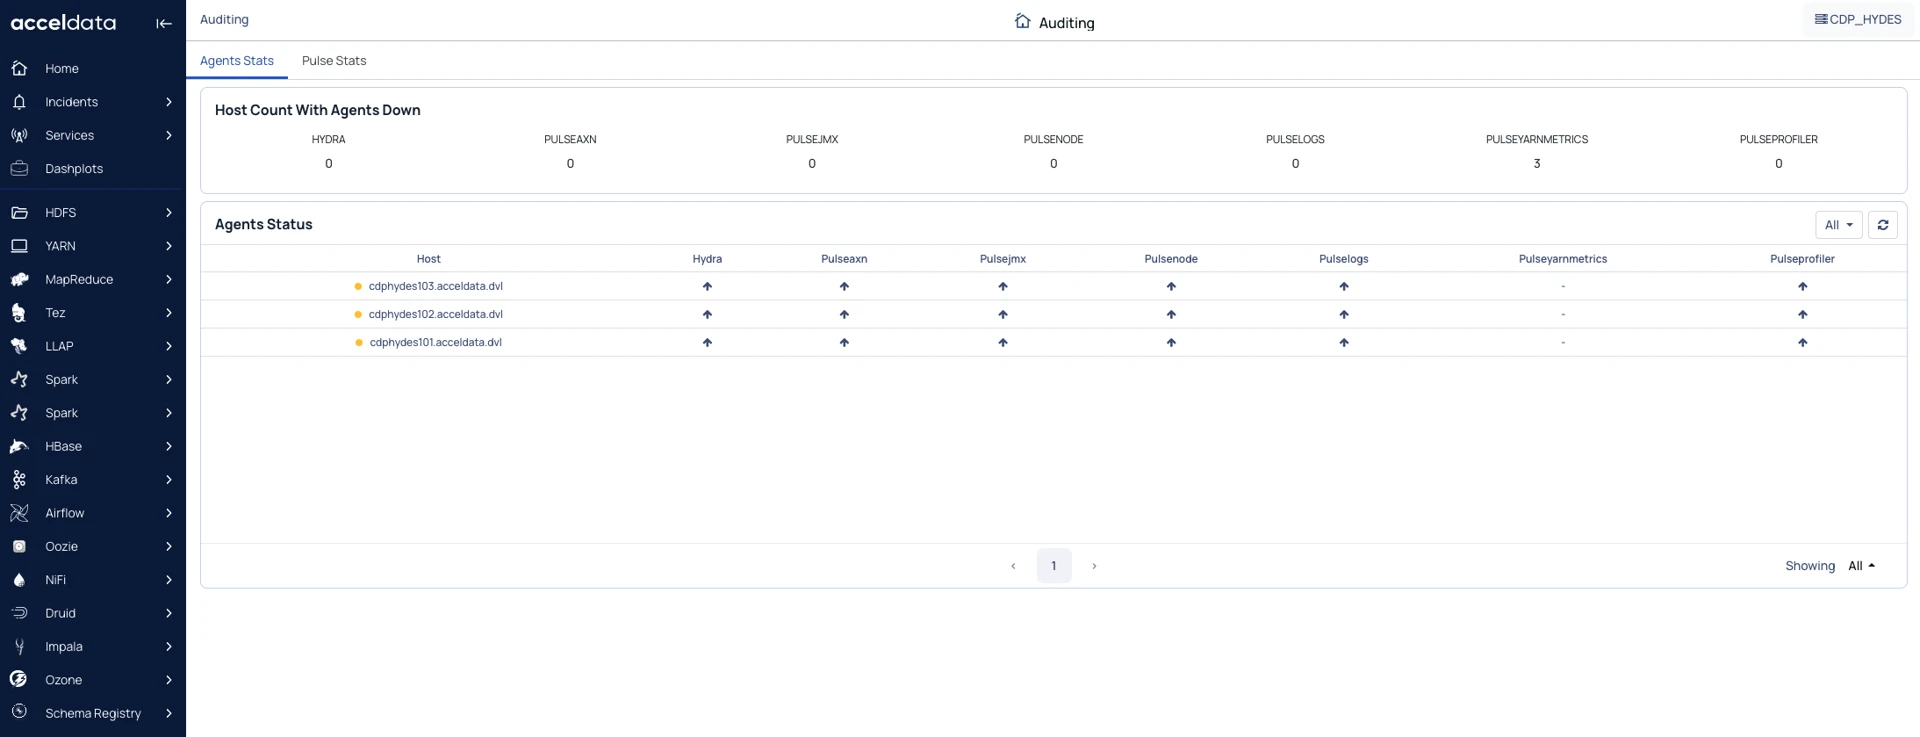
Task: Click the Airflow icon in the sidebar
Action: (19, 513)
